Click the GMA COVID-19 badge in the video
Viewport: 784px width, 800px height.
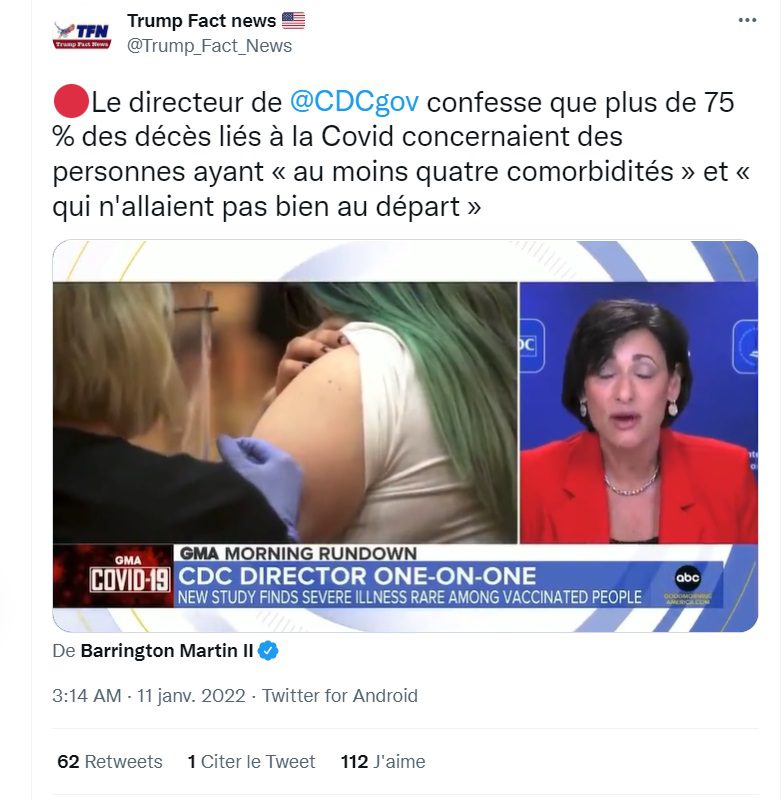coord(129,576)
